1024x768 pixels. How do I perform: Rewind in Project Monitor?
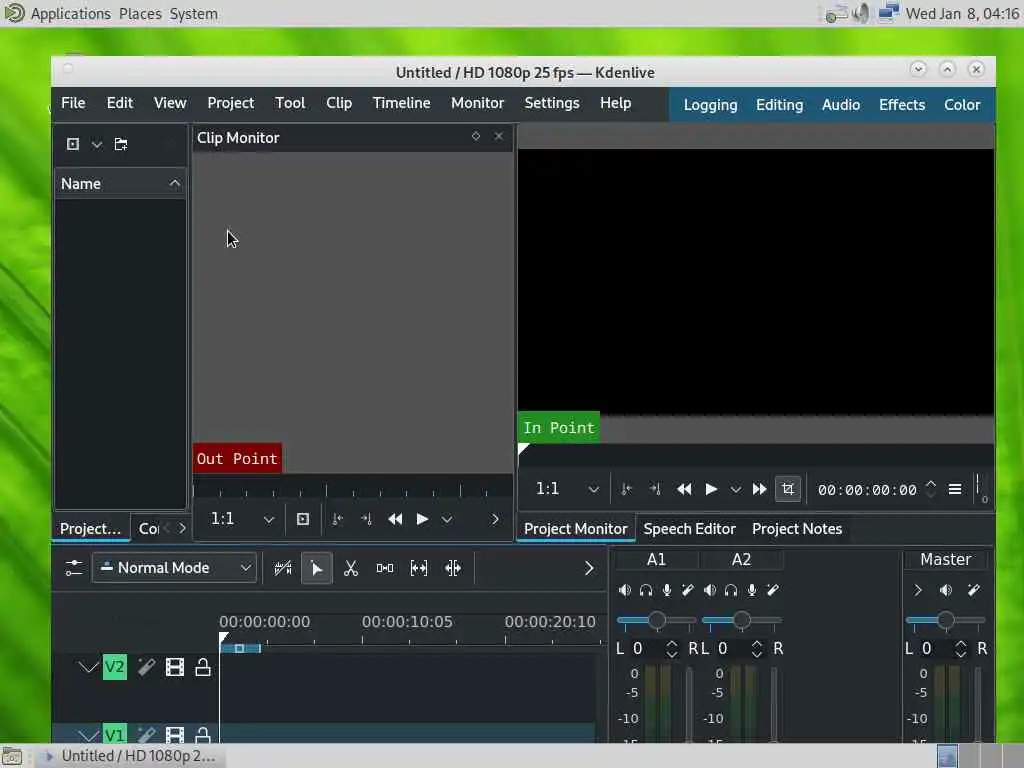click(684, 489)
